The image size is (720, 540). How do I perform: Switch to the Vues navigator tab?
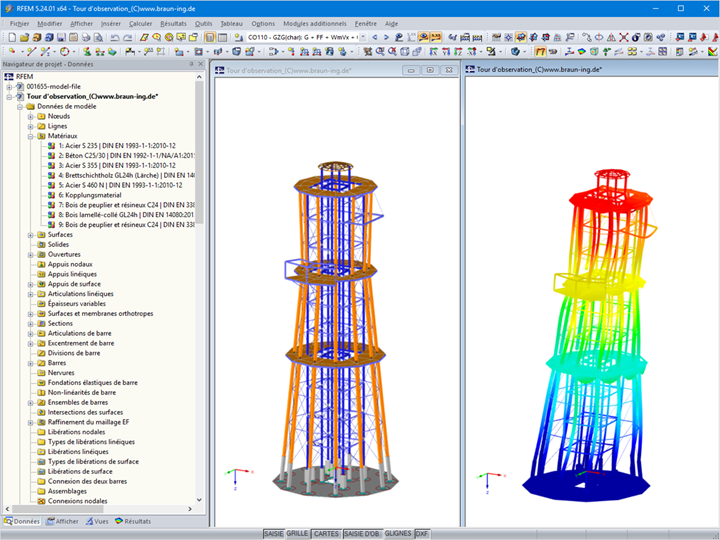tap(97, 522)
